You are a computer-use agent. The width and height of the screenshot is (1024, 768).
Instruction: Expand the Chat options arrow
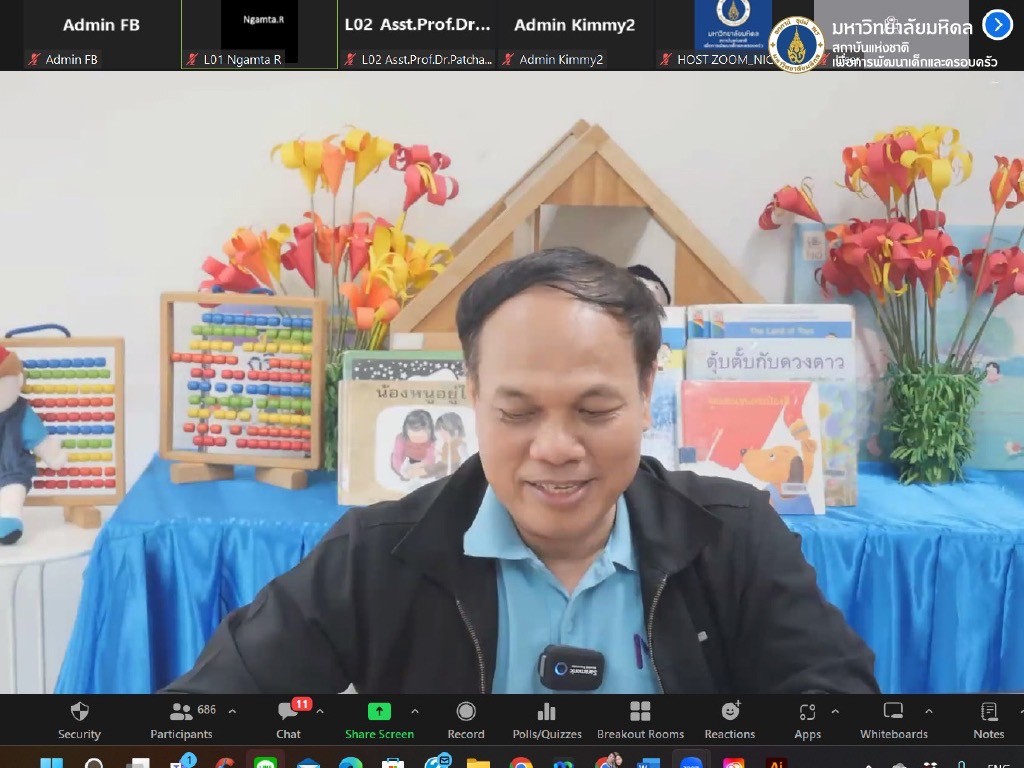320,712
